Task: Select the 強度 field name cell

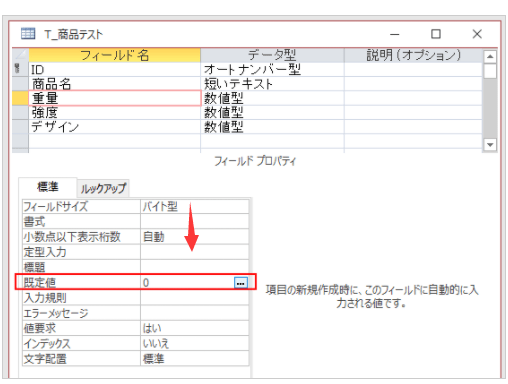Action: [x=115, y=113]
